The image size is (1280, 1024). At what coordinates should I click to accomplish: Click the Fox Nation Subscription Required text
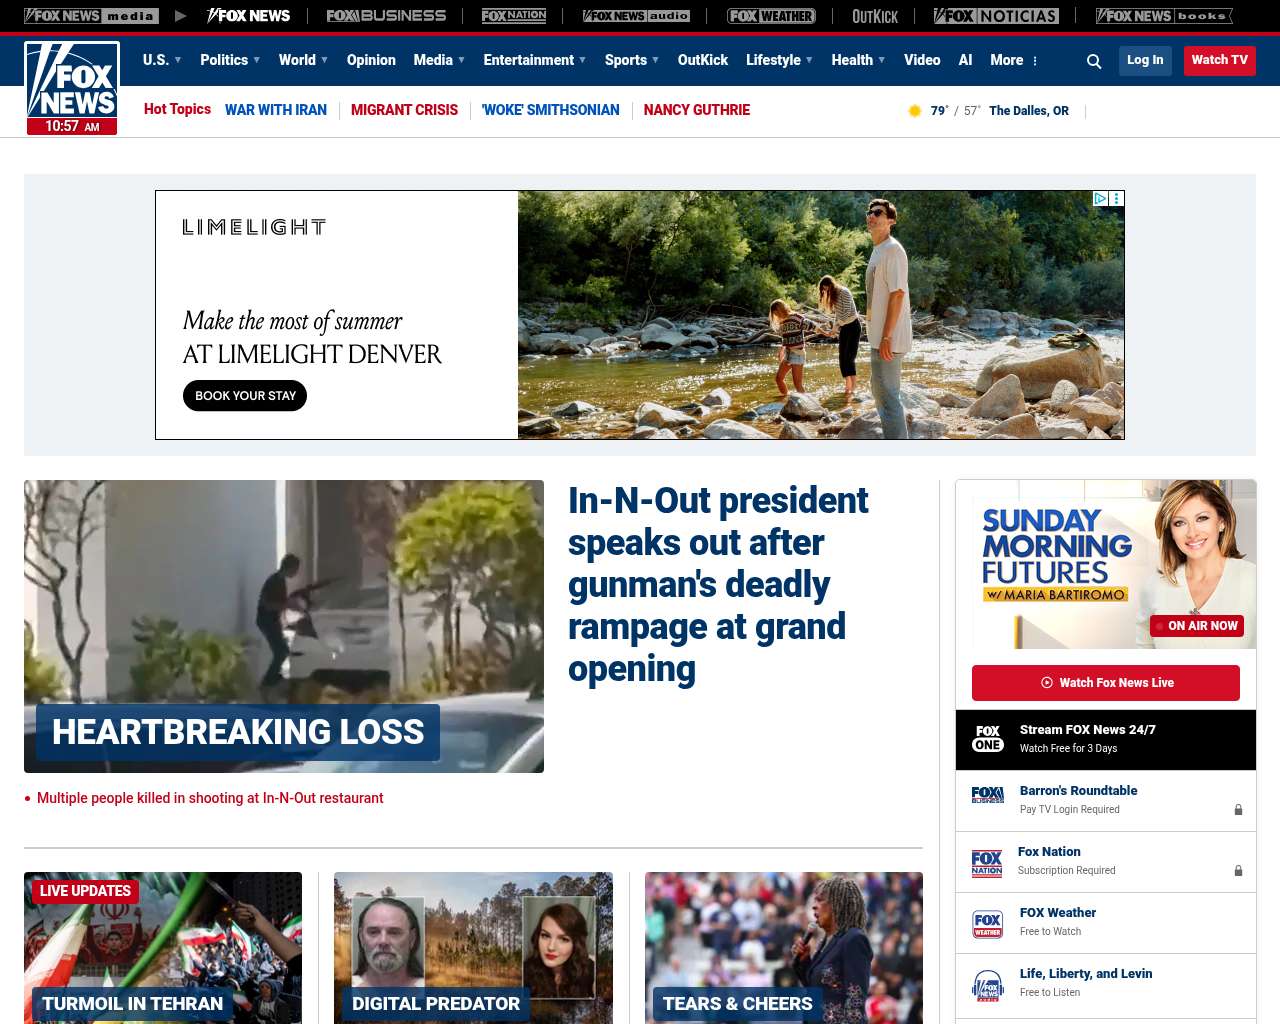(1067, 871)
